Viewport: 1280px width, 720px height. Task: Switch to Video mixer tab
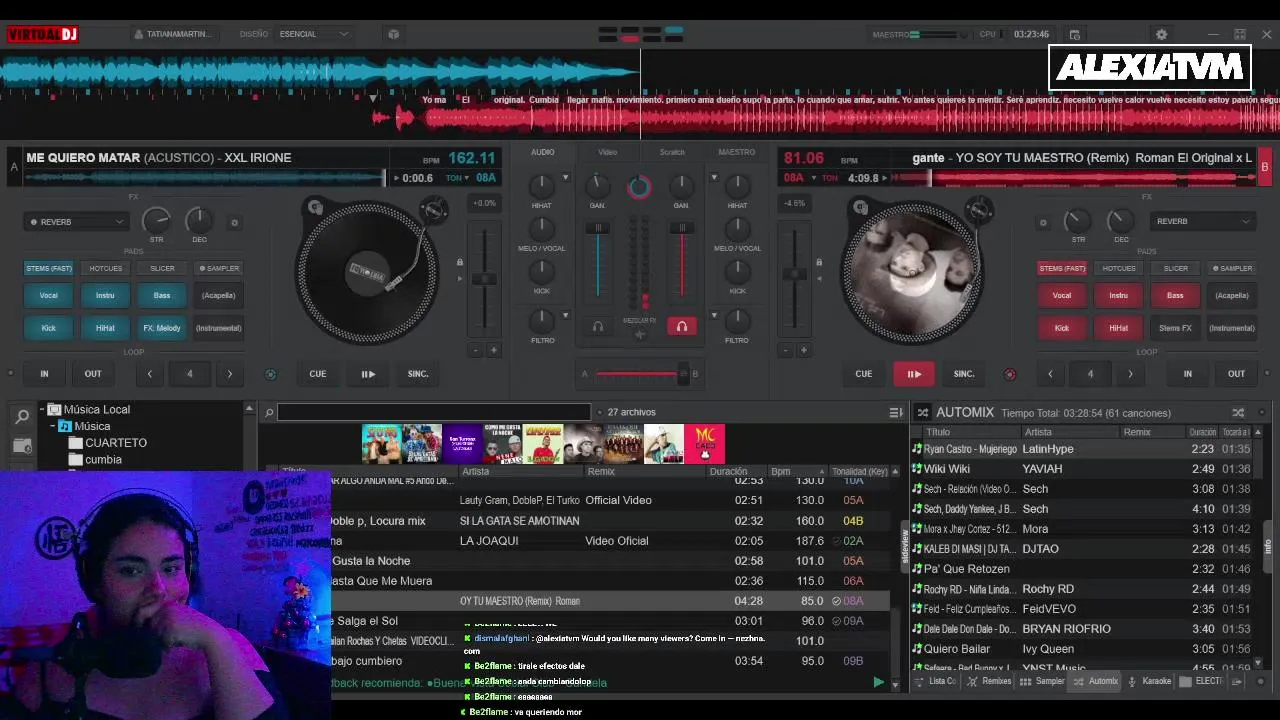click(607, 152)
